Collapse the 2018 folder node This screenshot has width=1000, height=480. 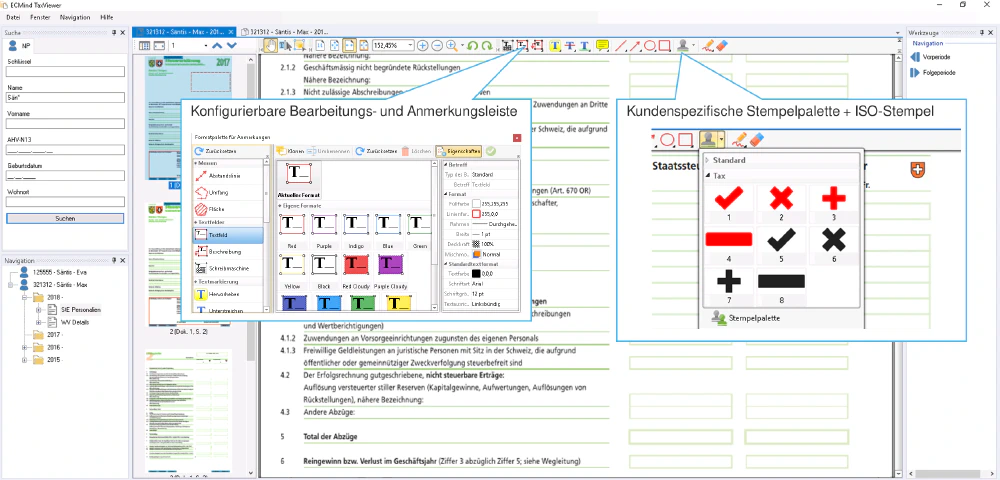click(x=24, y=297)
